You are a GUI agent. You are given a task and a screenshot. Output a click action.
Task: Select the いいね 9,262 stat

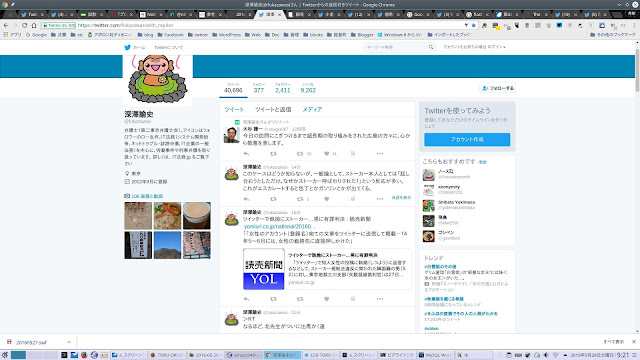(308, 88)
